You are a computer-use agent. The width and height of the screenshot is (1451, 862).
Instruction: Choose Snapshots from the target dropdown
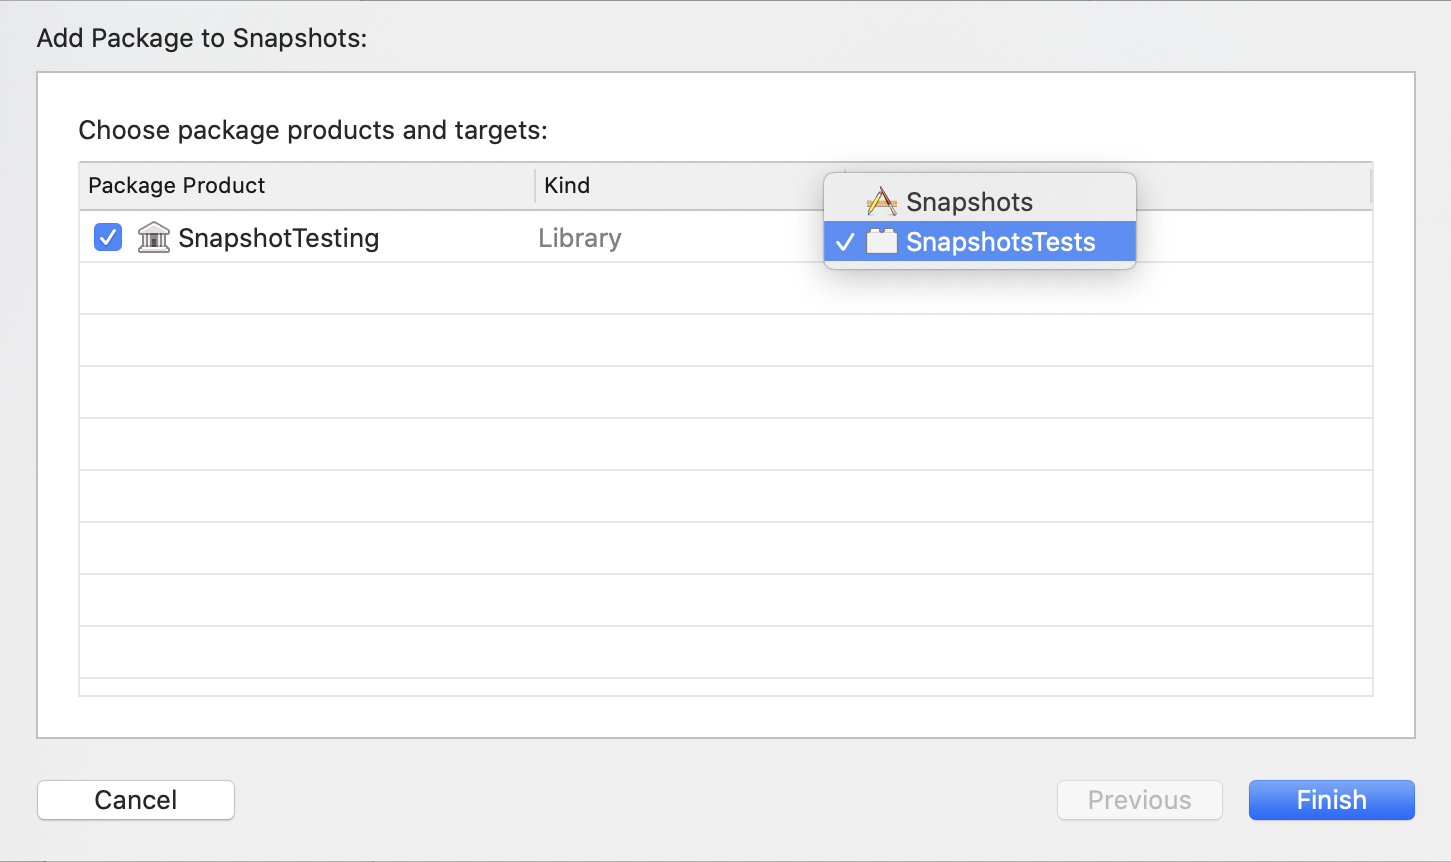tap(969, 201)
